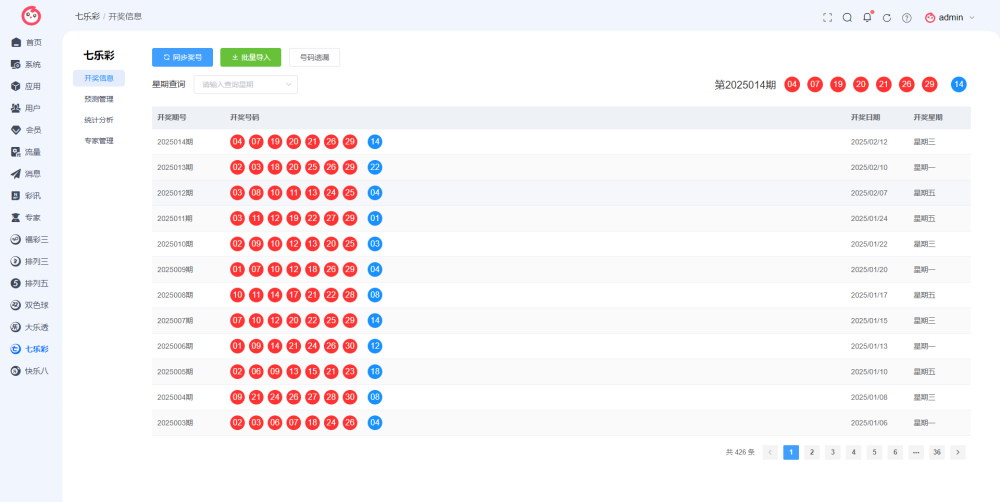Open the notification bell

point(867,17)
